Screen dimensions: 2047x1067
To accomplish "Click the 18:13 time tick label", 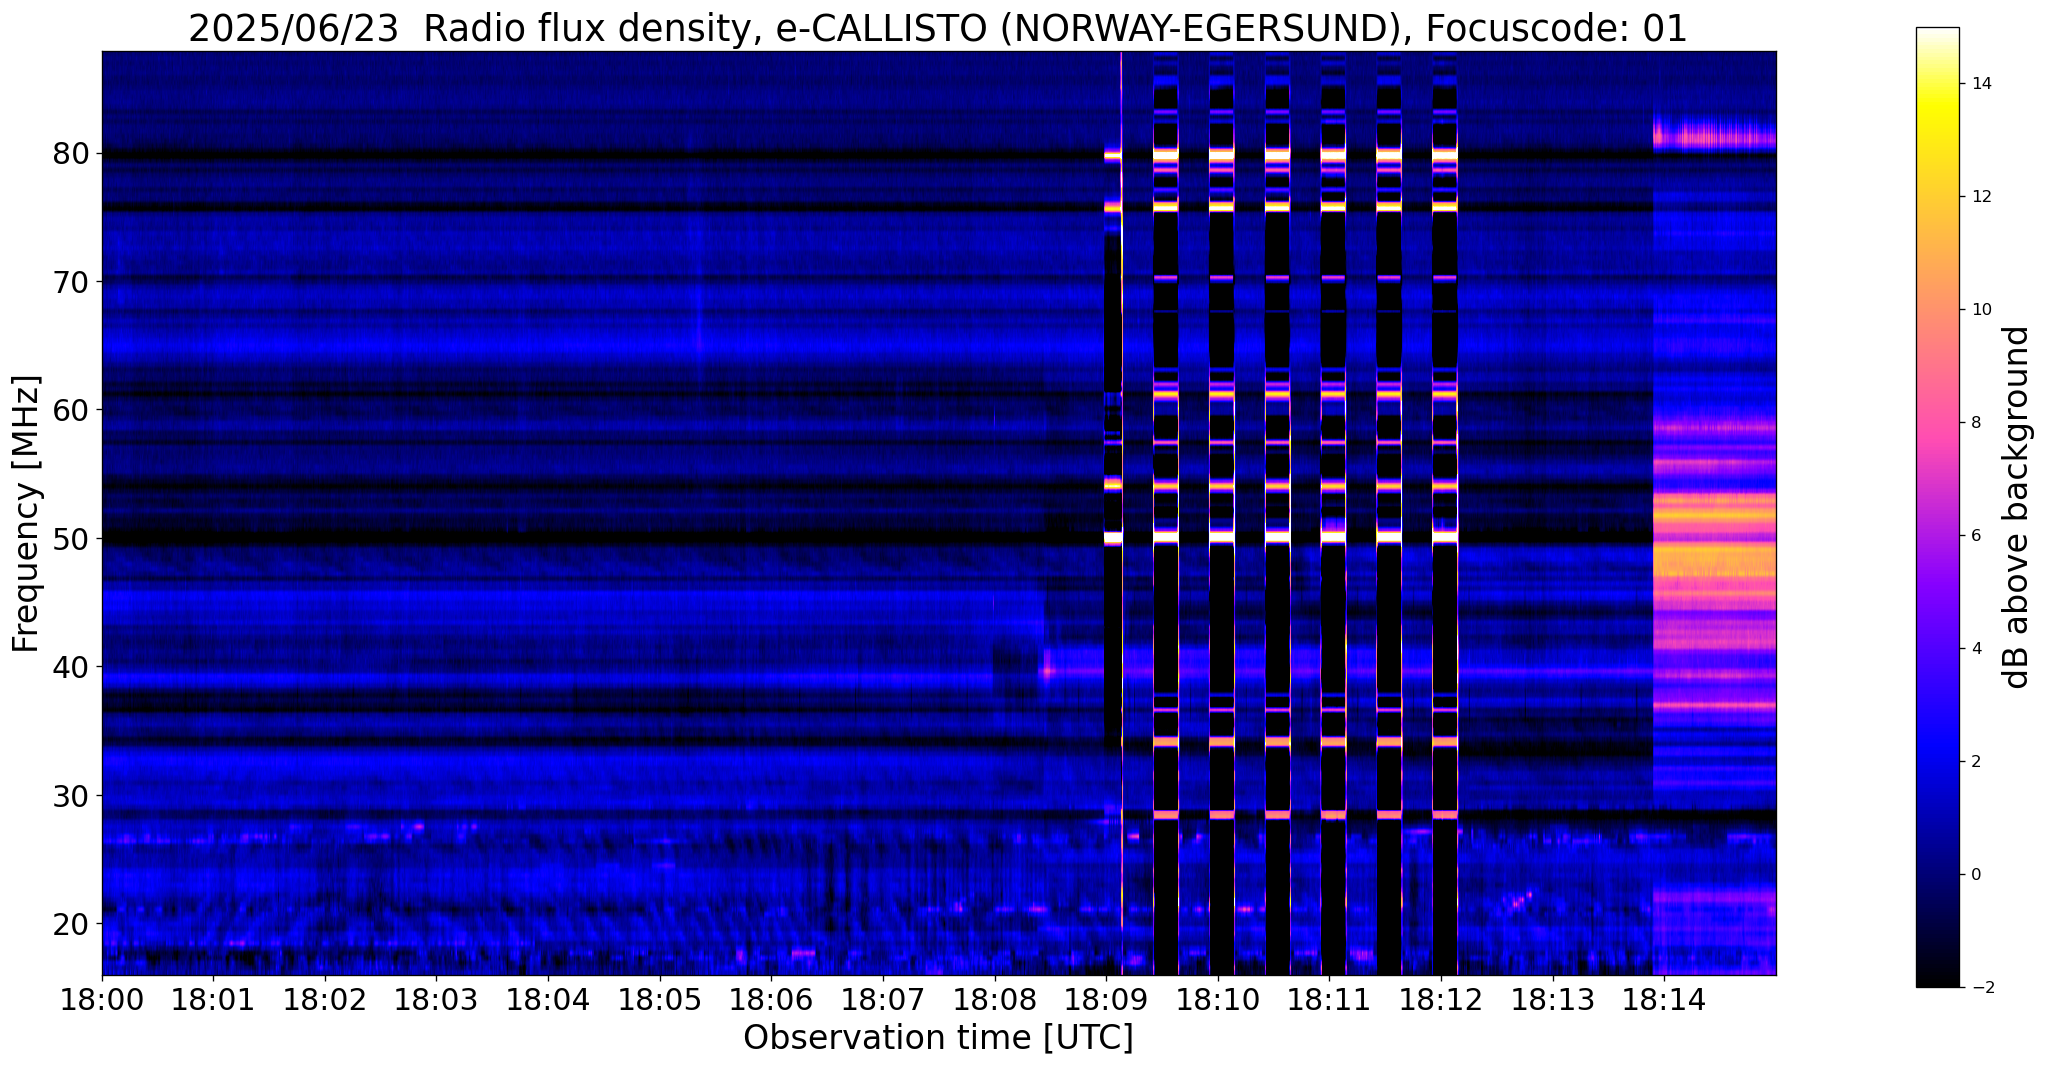I will tap(1552, 999).
